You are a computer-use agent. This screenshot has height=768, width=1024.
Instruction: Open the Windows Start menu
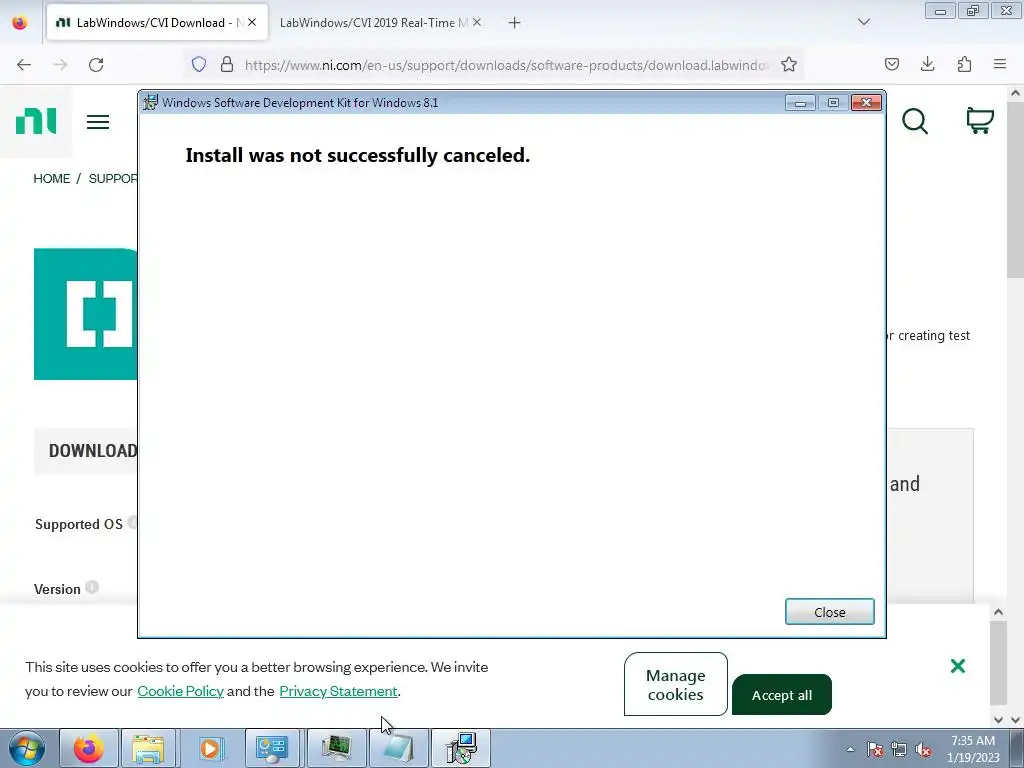[x=27, y=748]
